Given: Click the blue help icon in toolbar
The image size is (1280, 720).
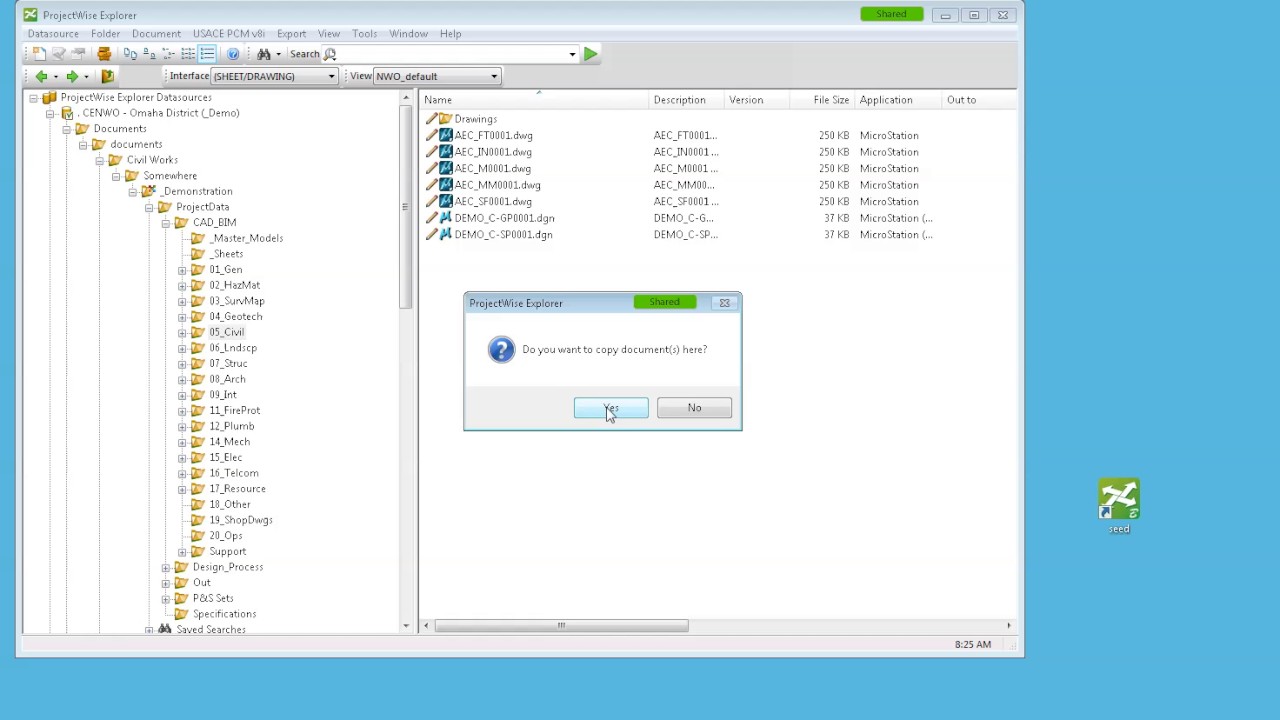Looking at the screenshot, I should pos(233,54).
